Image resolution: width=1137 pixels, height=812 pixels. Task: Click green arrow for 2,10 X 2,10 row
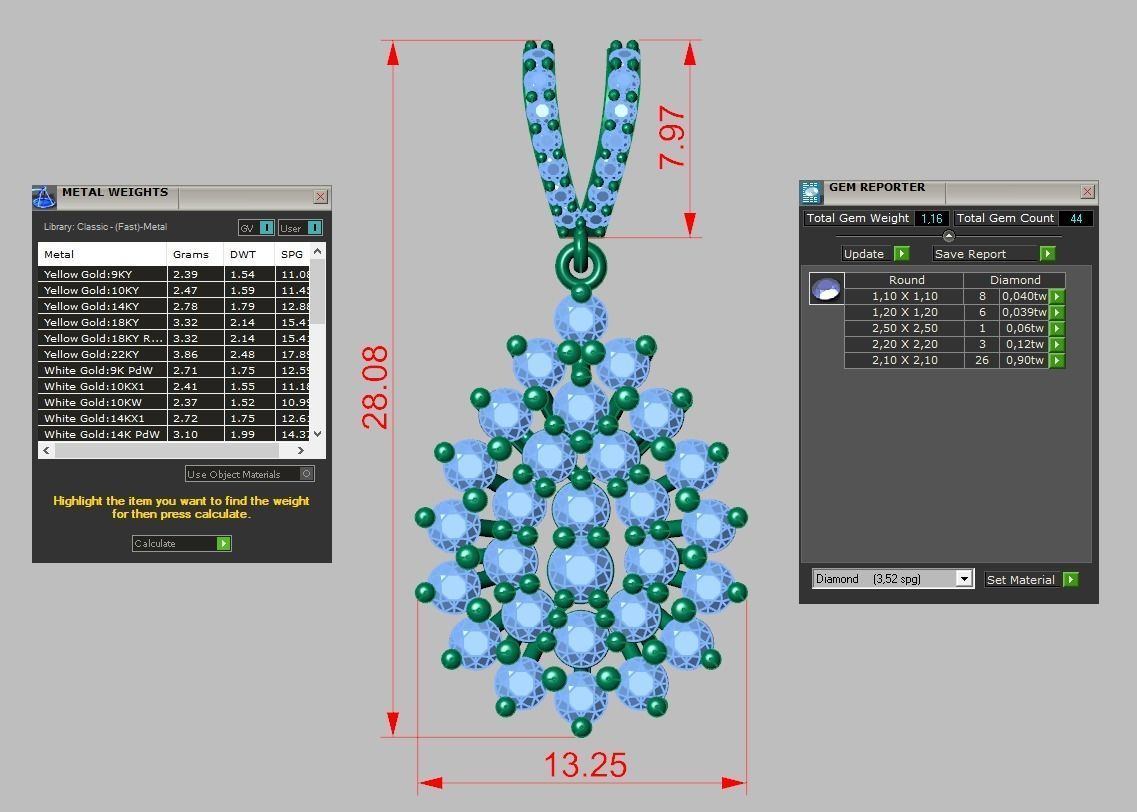[1057, 360]
